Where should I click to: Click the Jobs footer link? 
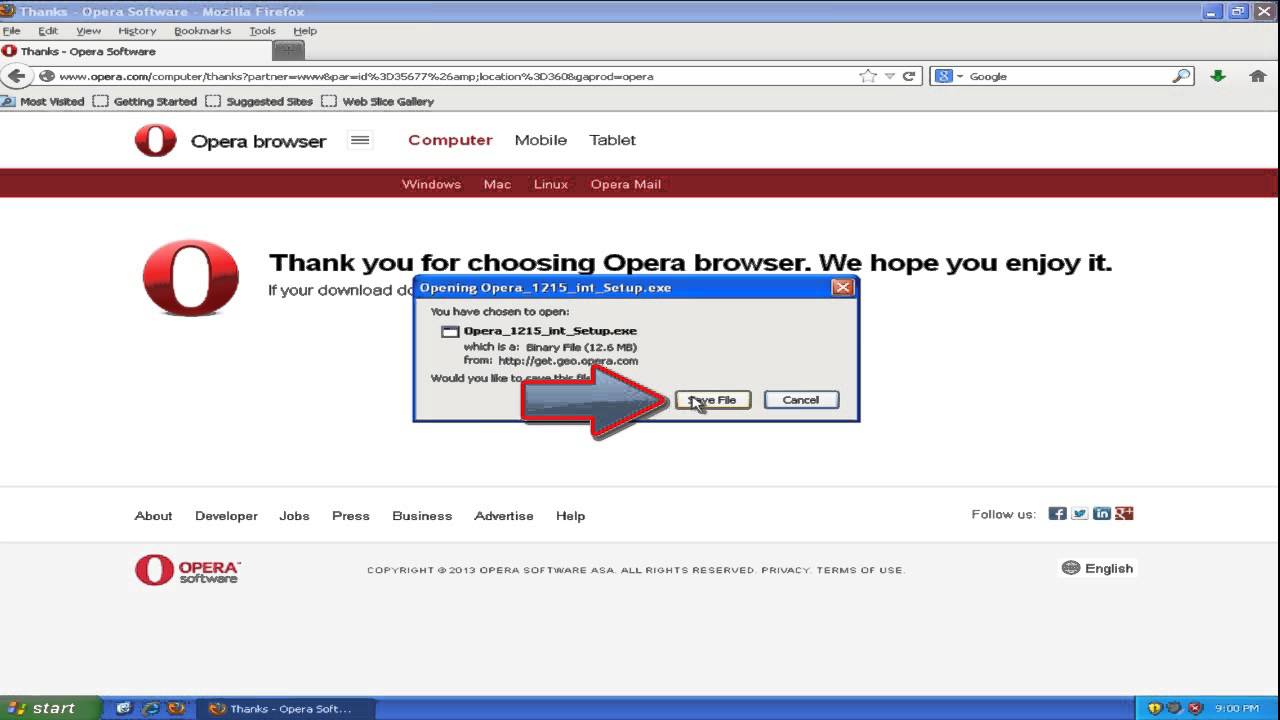[x=294, y=516]
